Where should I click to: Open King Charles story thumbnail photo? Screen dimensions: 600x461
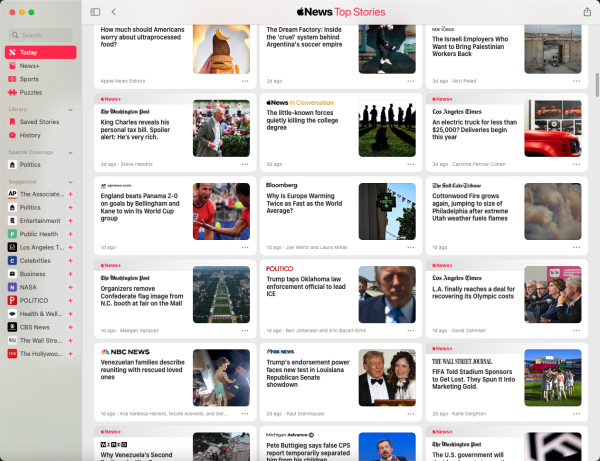[x=221, y=128]
